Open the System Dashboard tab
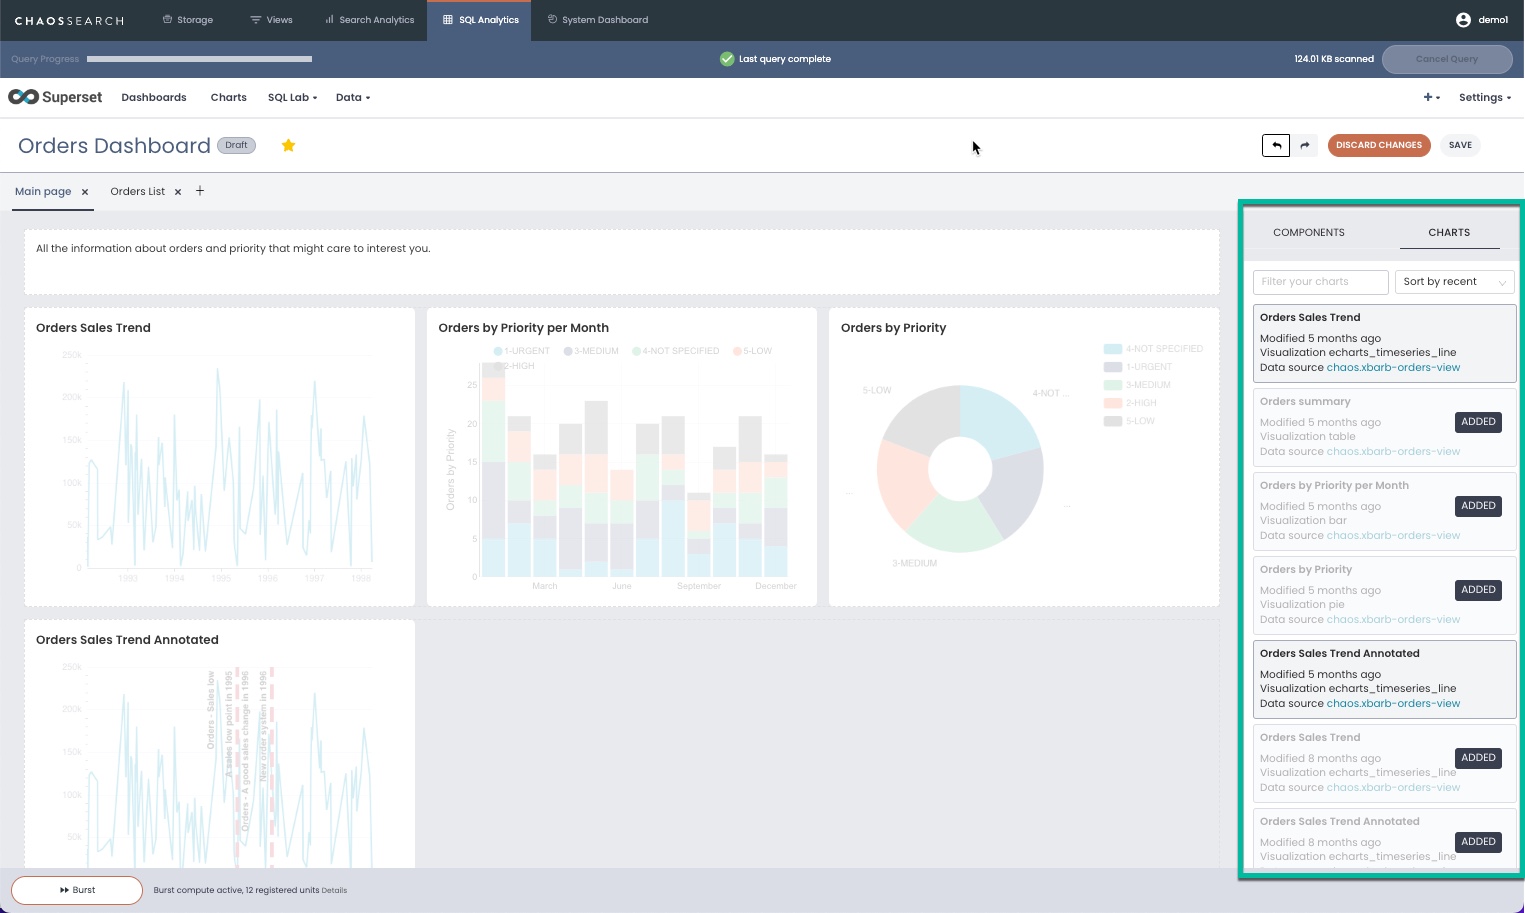This screenshot has height=913, width=1525. pos(598,20)
